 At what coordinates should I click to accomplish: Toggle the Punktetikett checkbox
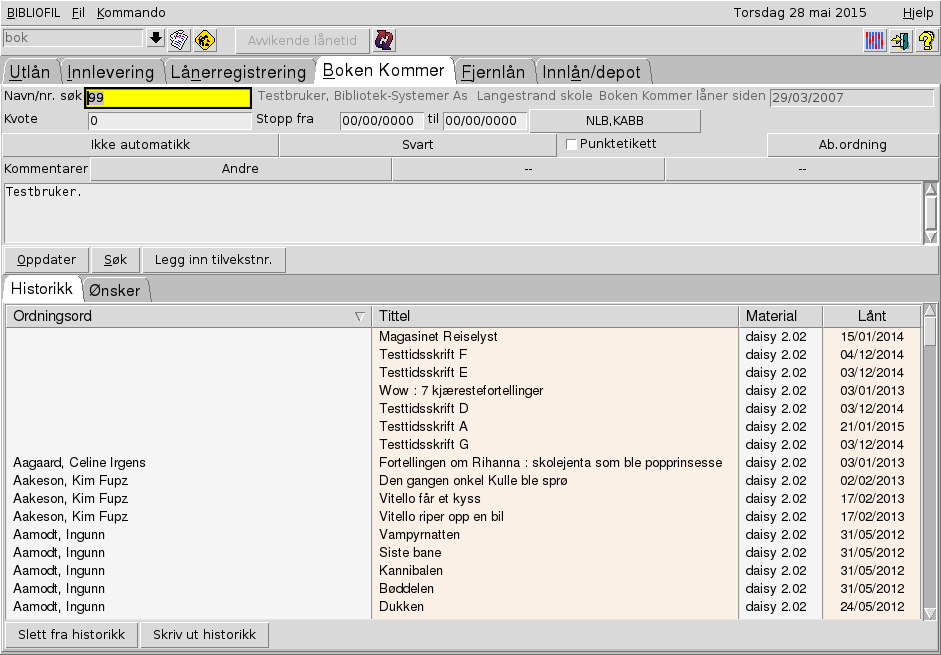pyautogui.click(x=572, y=145)
